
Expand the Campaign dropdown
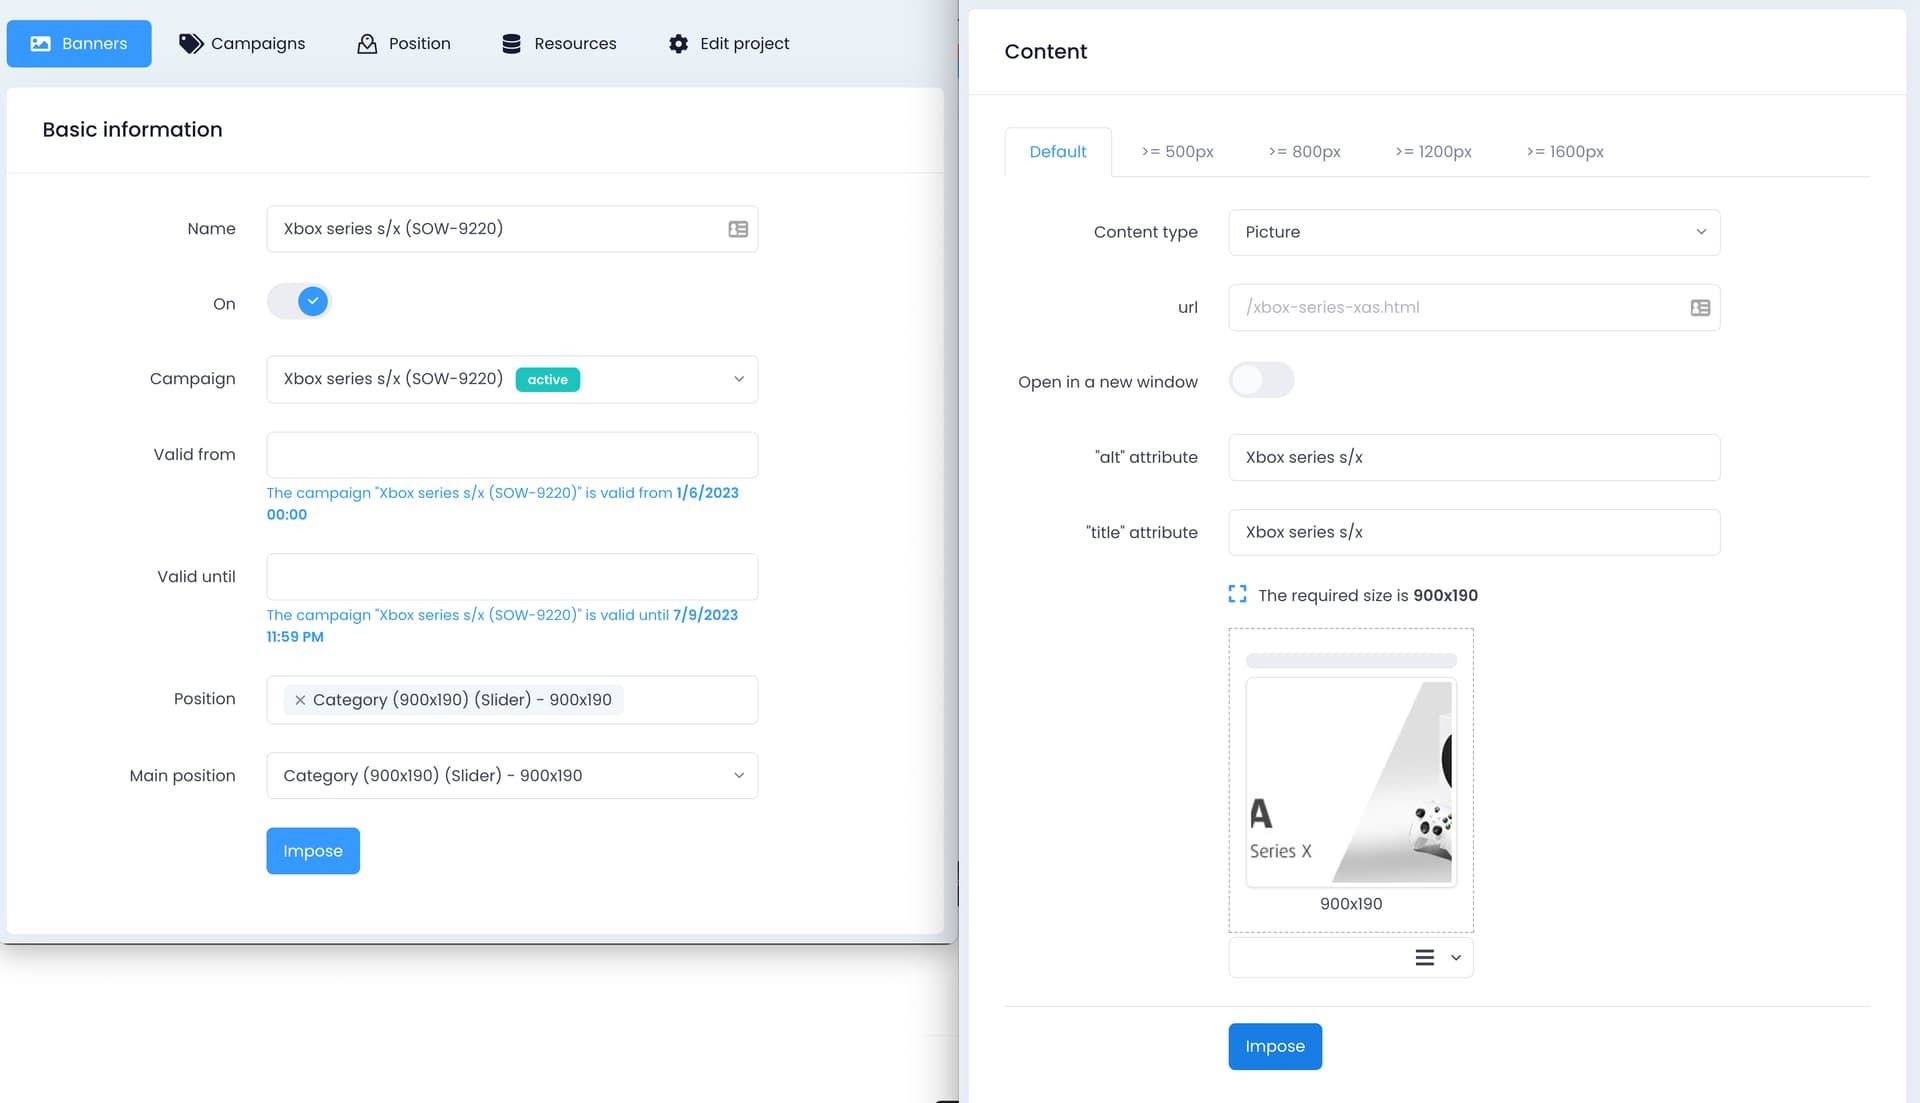pos(512,379)
